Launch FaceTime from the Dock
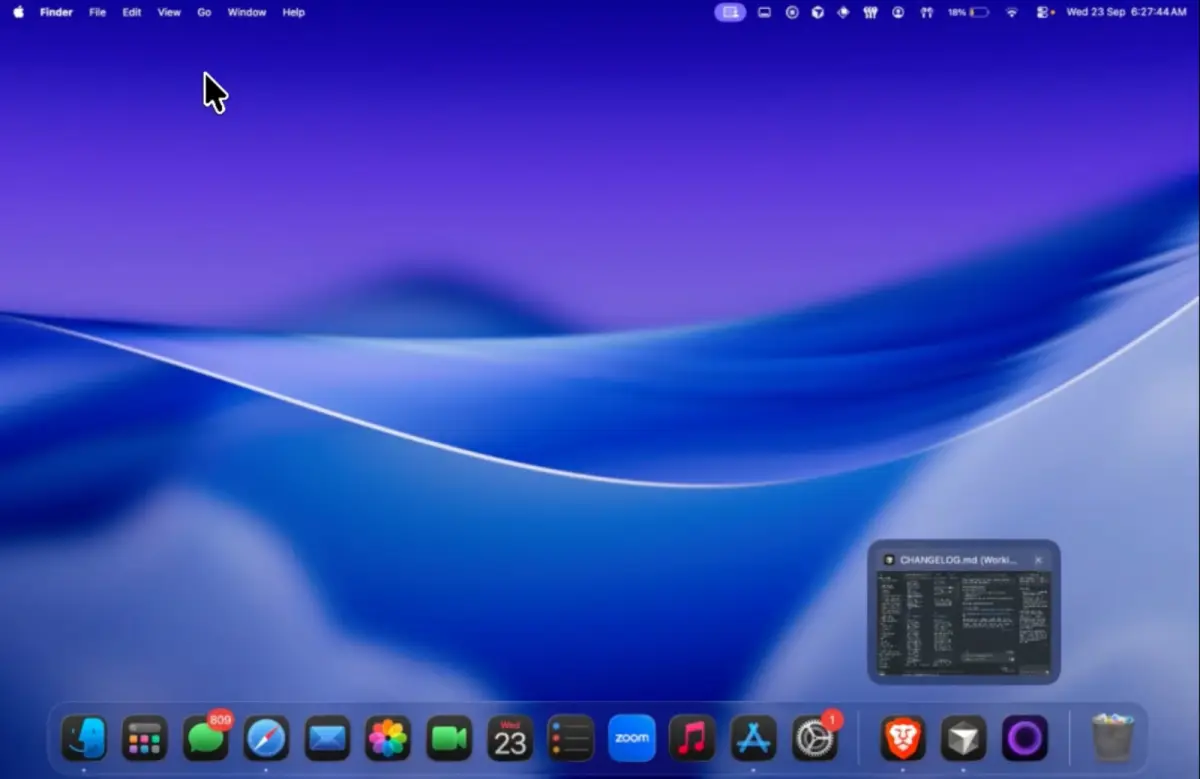This screenshot has height=779, width=1200. click(449, 739)
